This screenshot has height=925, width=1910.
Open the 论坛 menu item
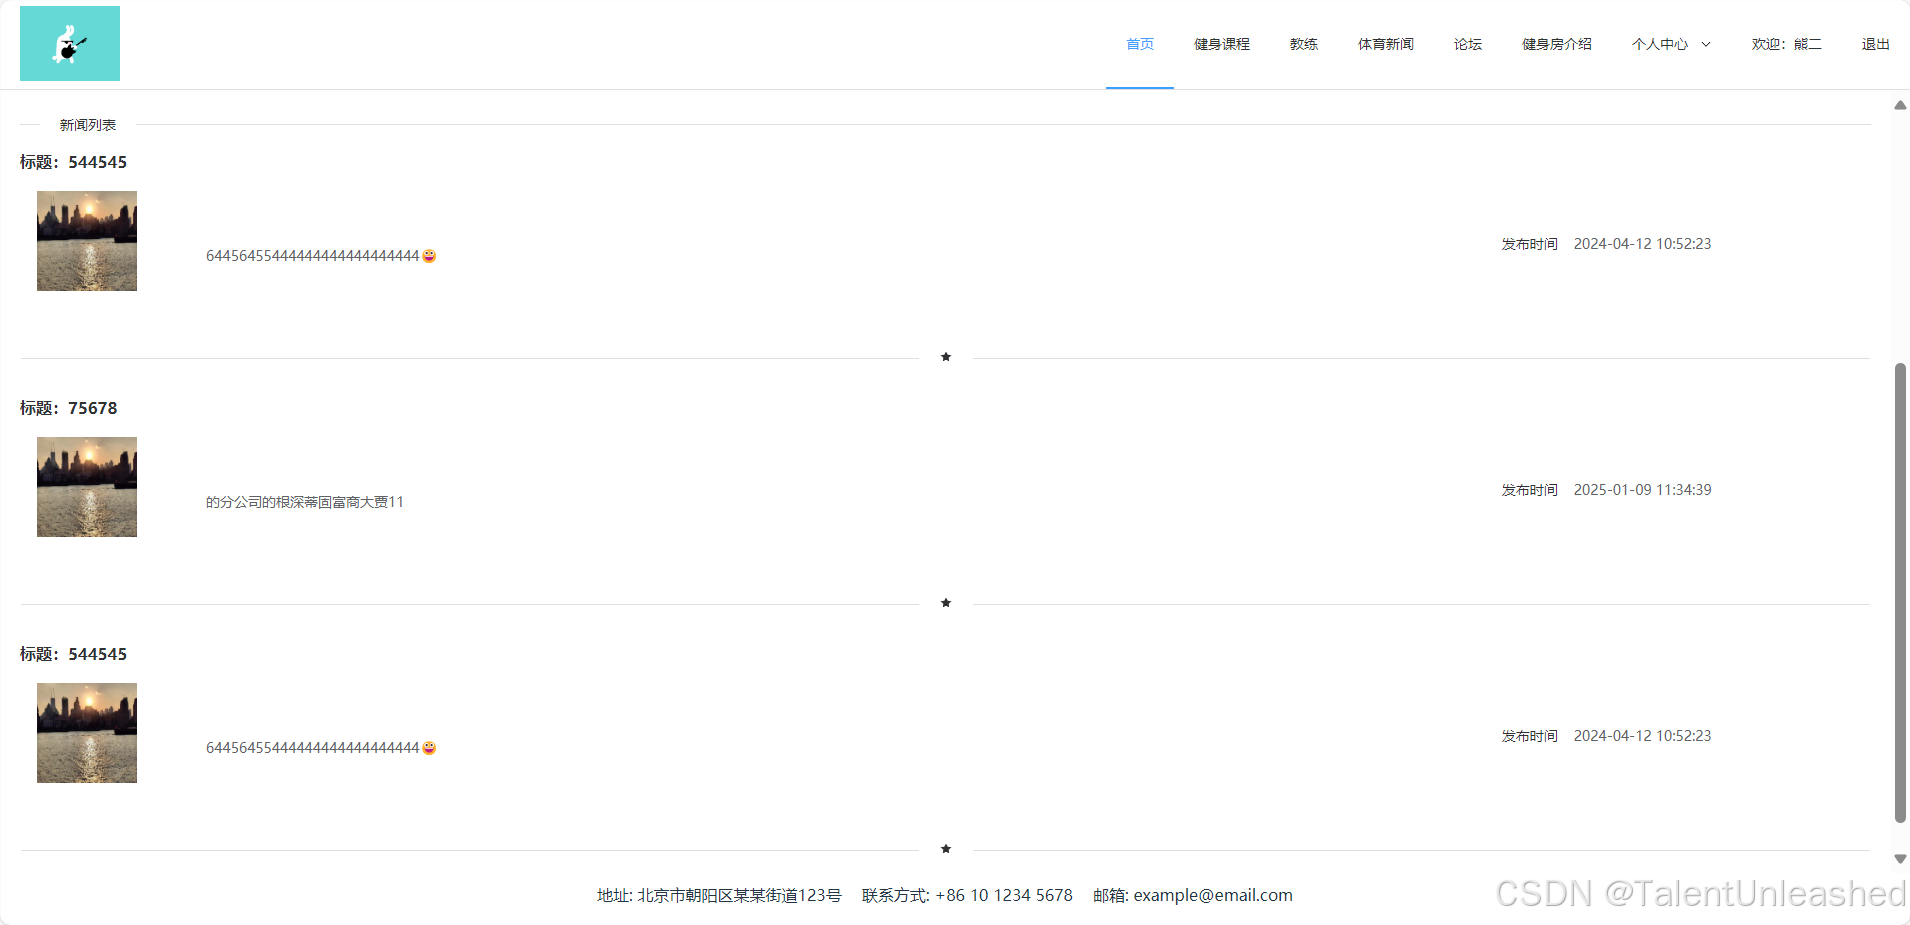click(1468, 44)
